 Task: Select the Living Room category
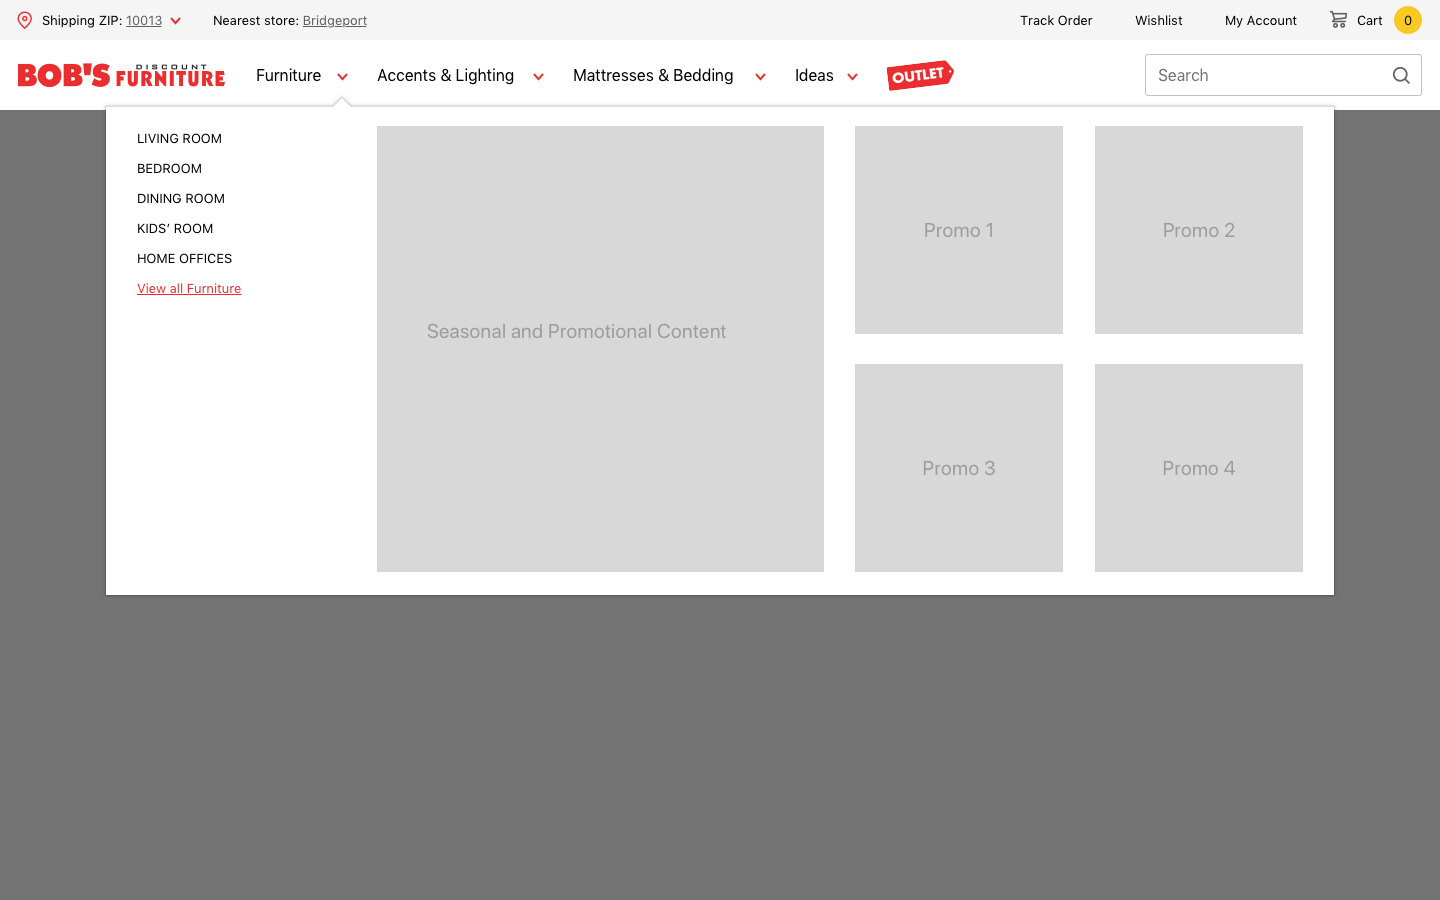[179, 138]
